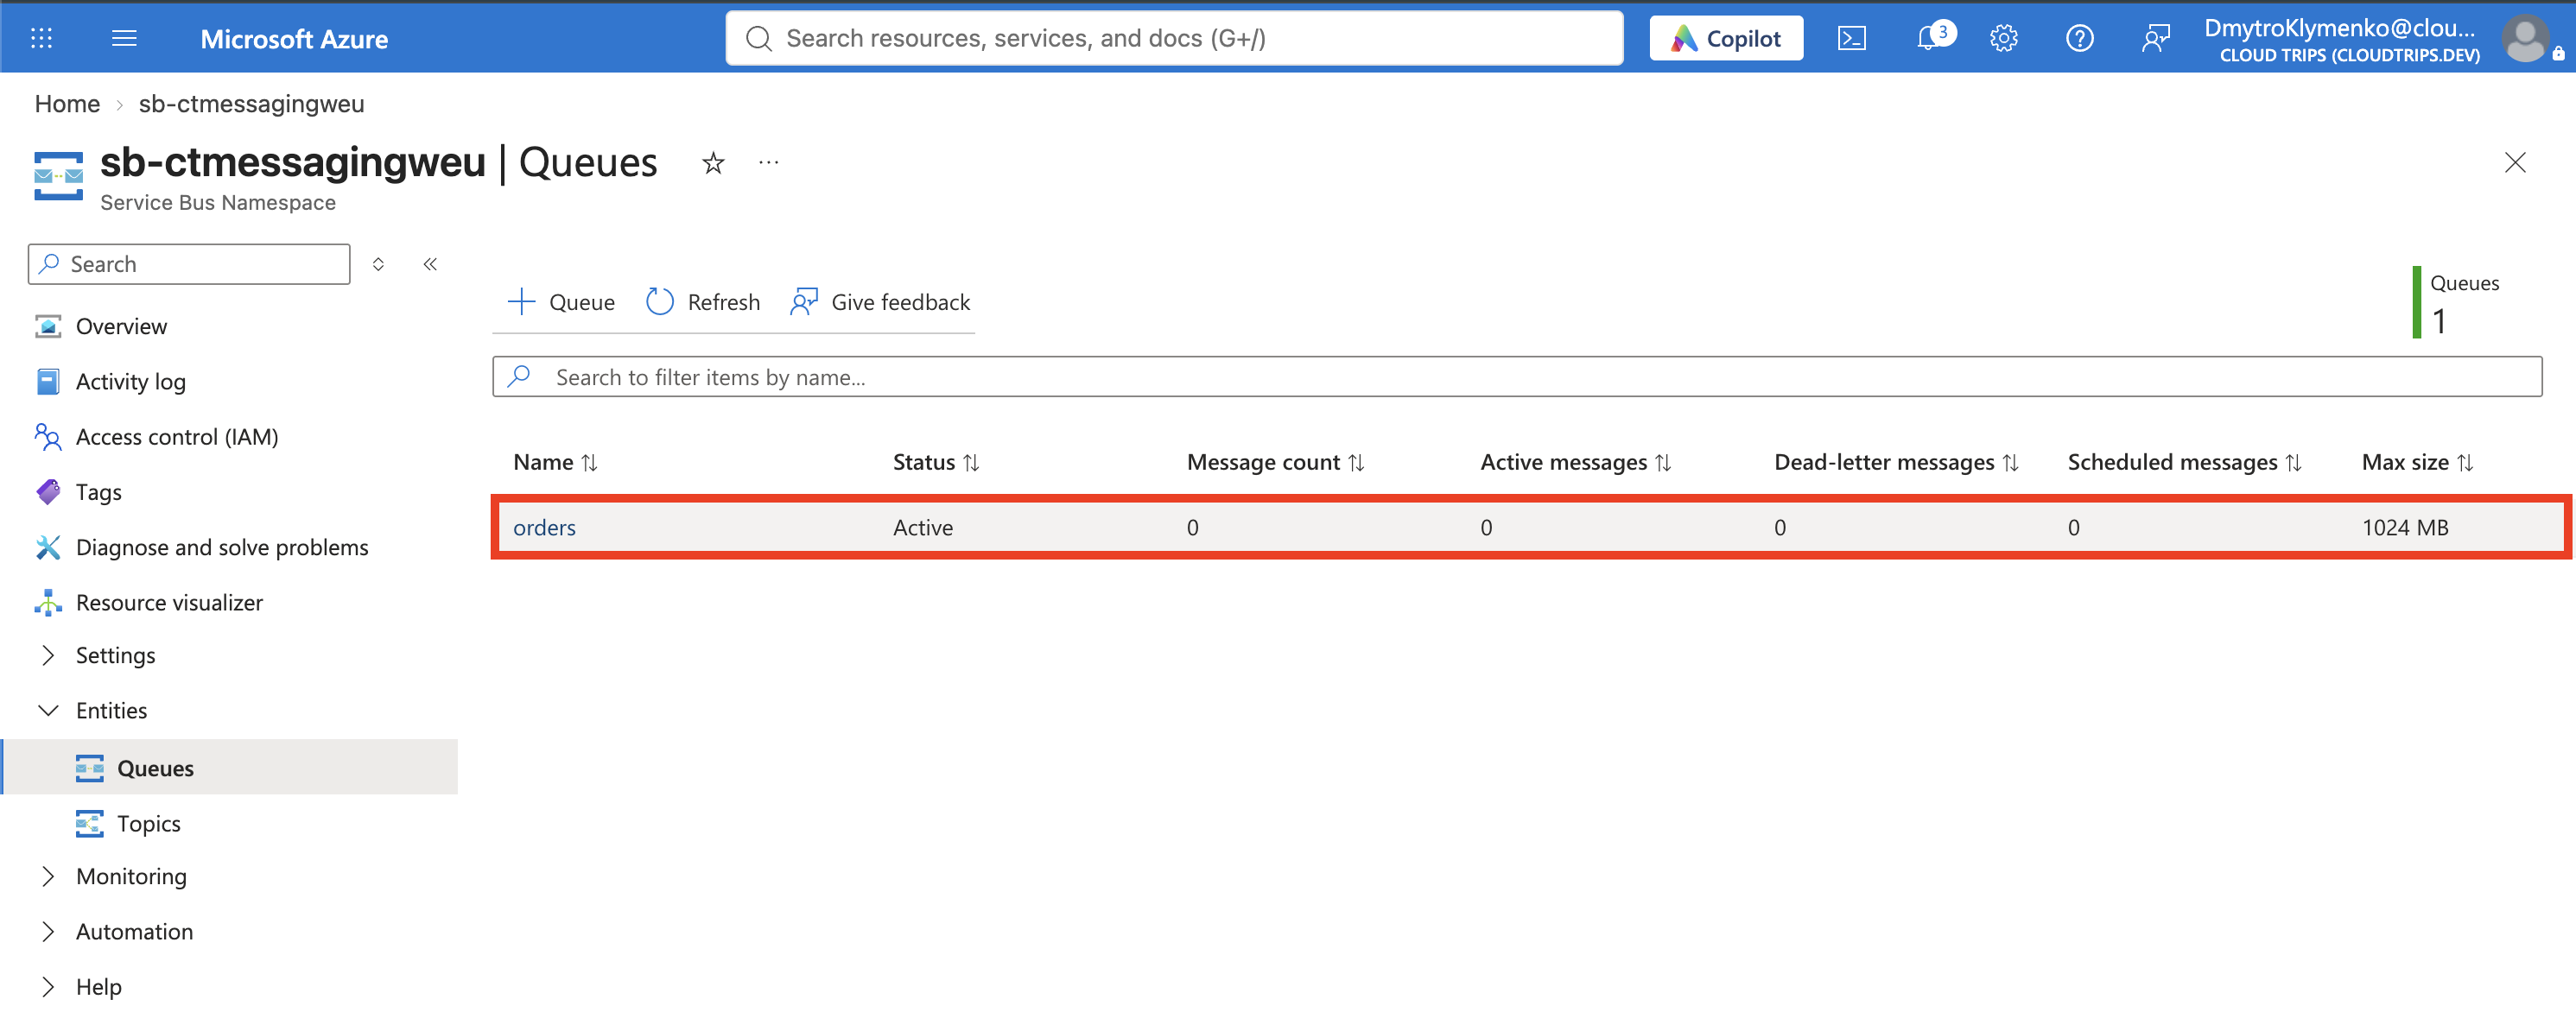Open the feedback icon in header
Screen dimensions: 2576x1031
click(x=2155, y=39)
